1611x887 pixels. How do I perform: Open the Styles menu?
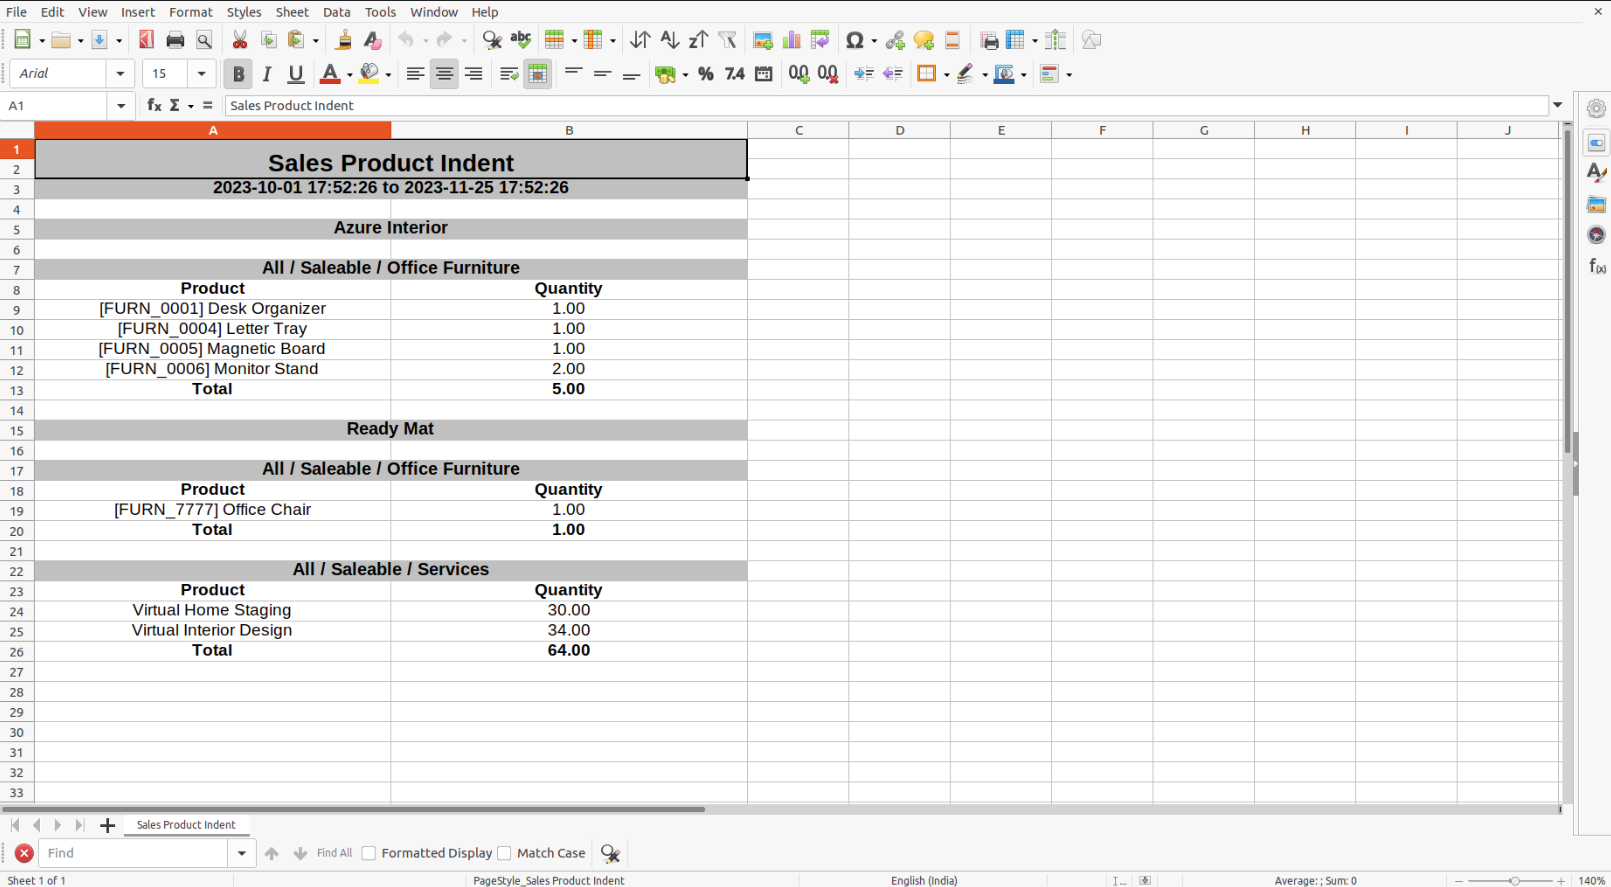tap(244, 12)
